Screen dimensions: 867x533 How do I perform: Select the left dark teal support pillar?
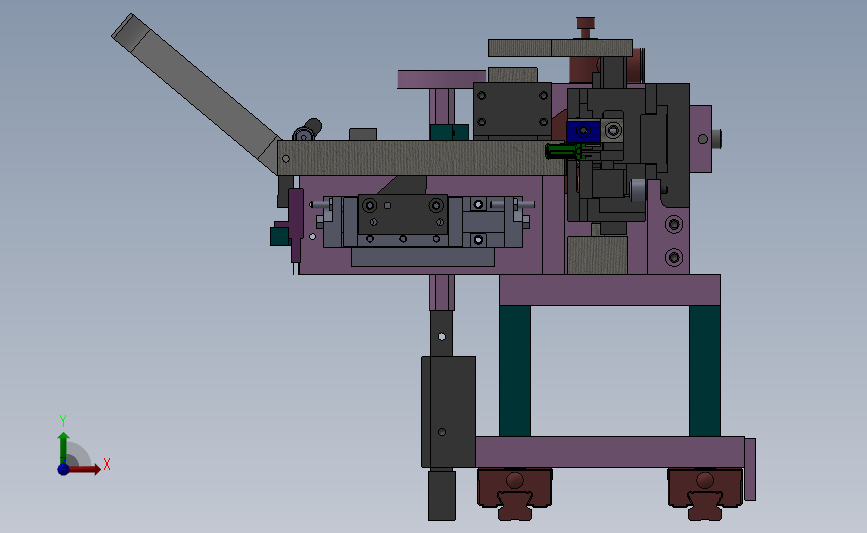[515, 370]
